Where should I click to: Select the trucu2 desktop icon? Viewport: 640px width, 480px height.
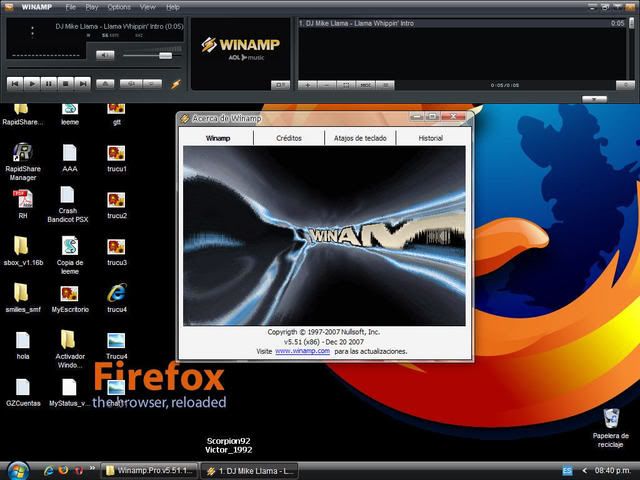pyautogui.click(x=117, y=206)
